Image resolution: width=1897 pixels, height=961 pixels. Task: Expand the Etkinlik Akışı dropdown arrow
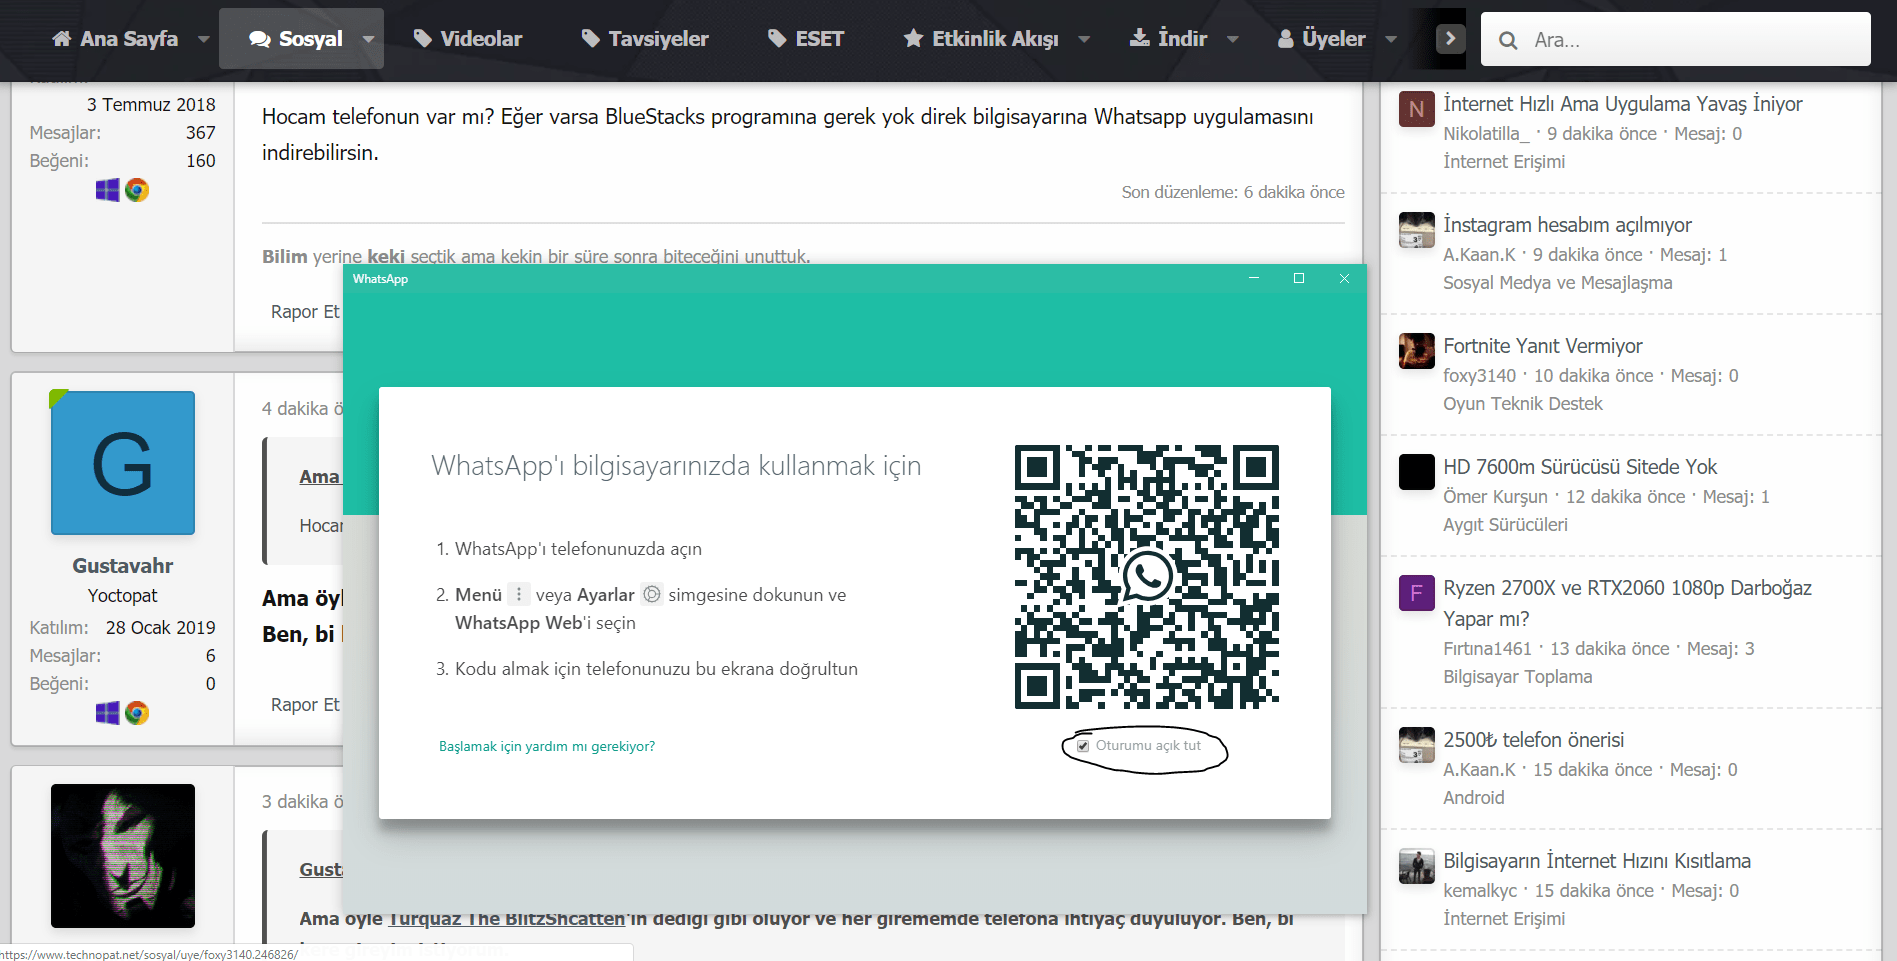click(1084, 40)
